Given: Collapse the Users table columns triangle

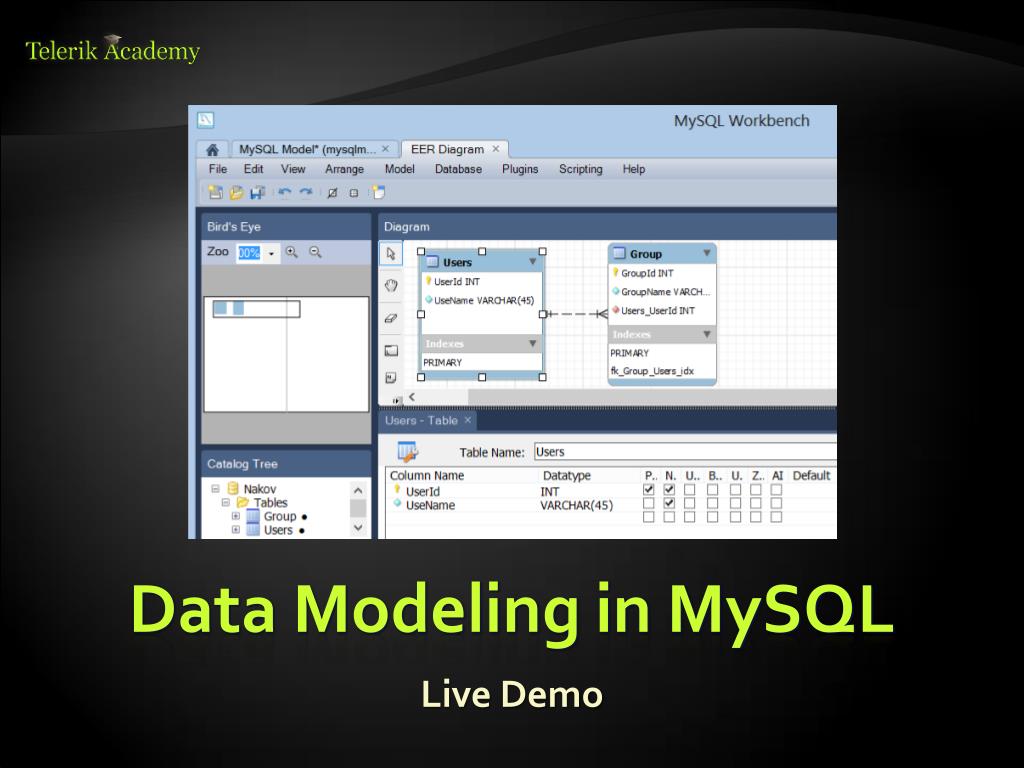Looking at the screenshot, I should click(x=533, y=262).
